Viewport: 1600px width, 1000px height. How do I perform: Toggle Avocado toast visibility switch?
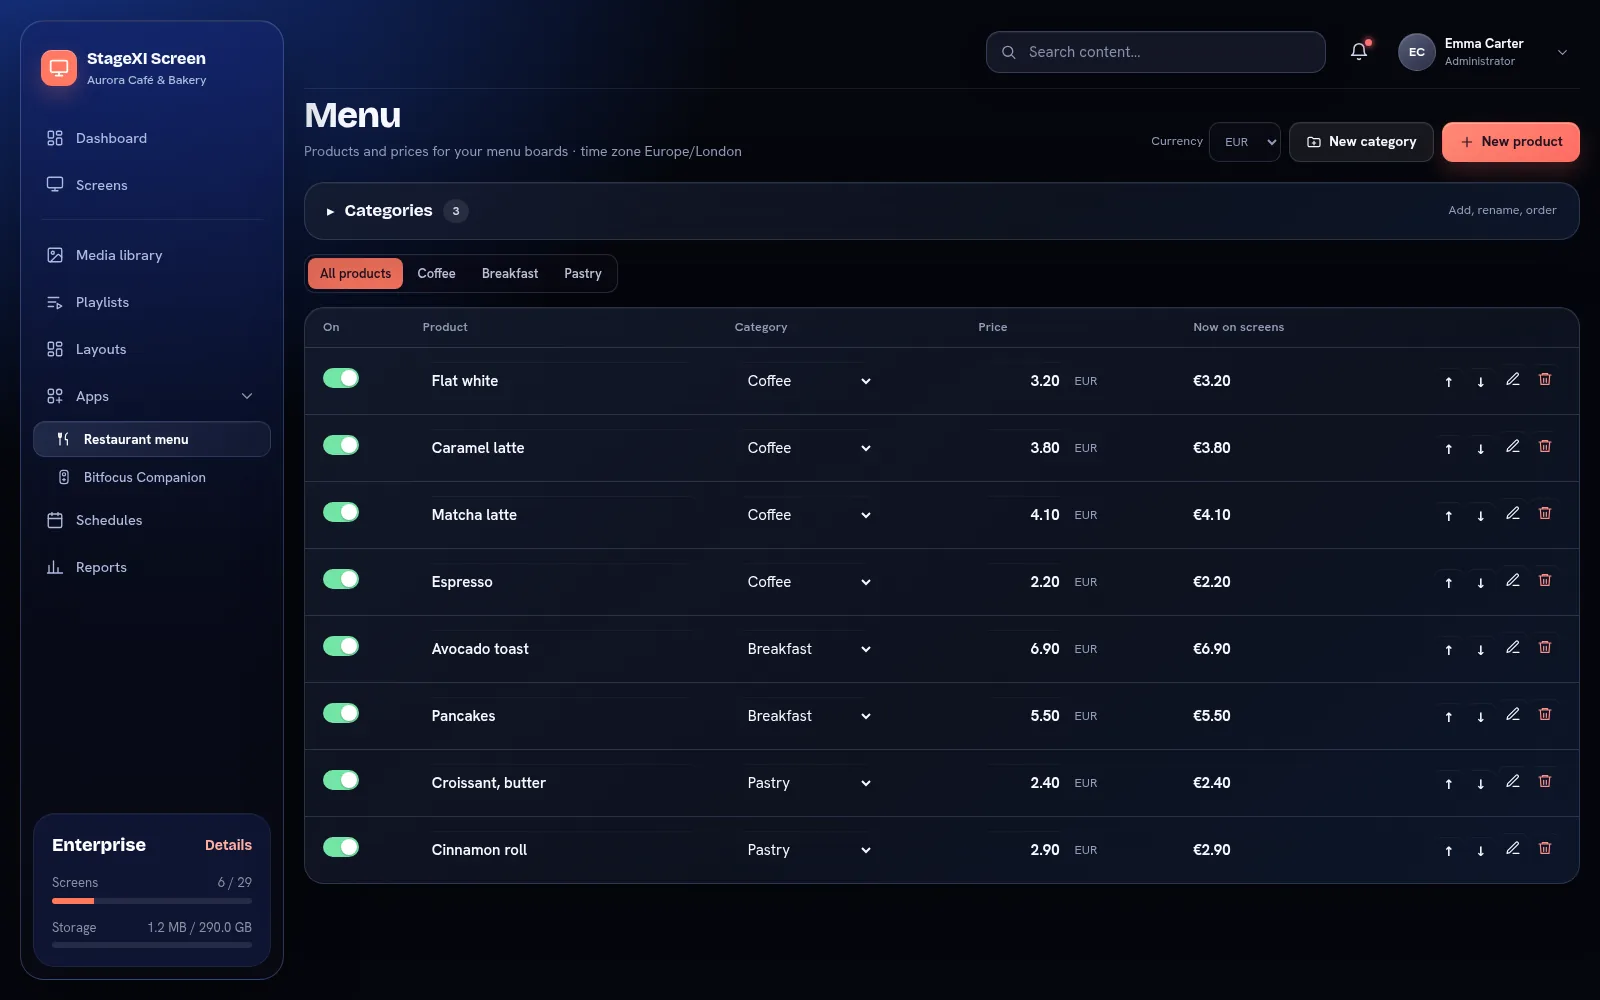(x=341, y=646)
